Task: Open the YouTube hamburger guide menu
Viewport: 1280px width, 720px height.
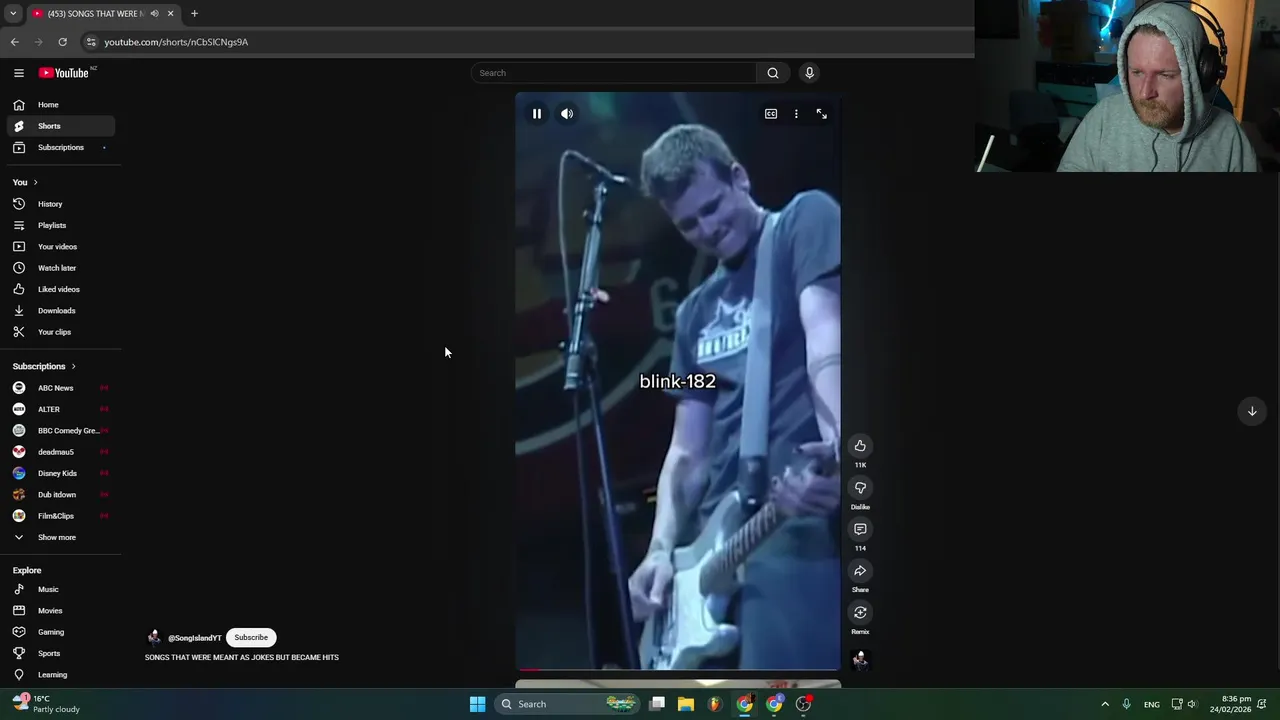Action: [19, 73]
